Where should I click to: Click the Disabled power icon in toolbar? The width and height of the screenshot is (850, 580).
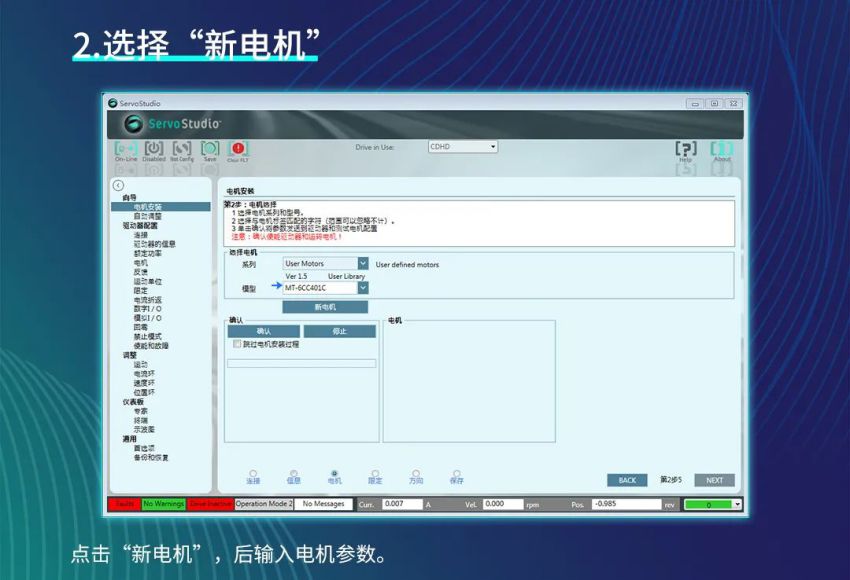153,148
